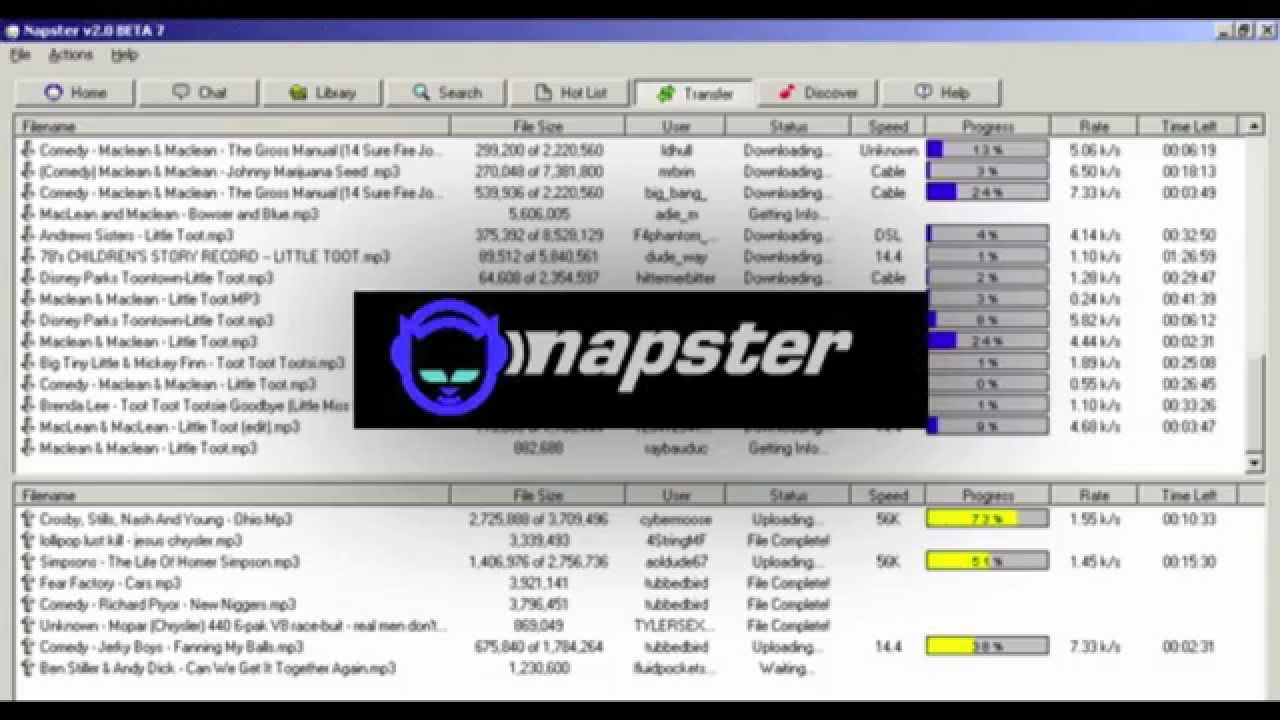Go to the Search tab
The image size is (1280, 720).
[447, 93]
